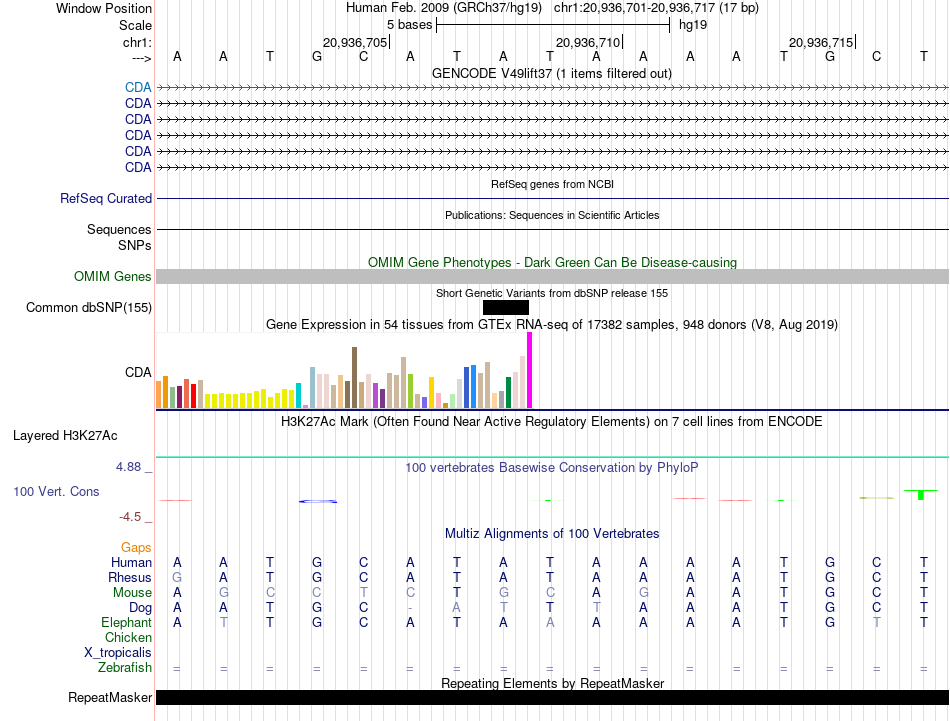Open the GTEx Gene Expression track title
950x721 pixels.
552,324
